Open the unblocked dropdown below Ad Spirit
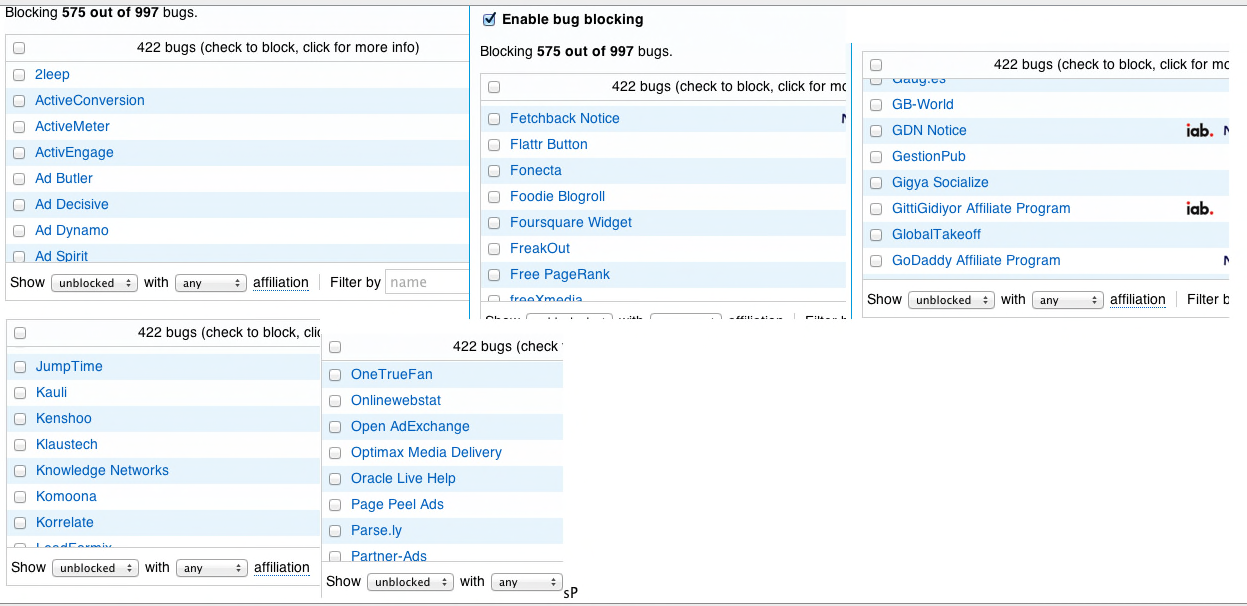This screenshot has height=606, width=1247. point(96,283)
